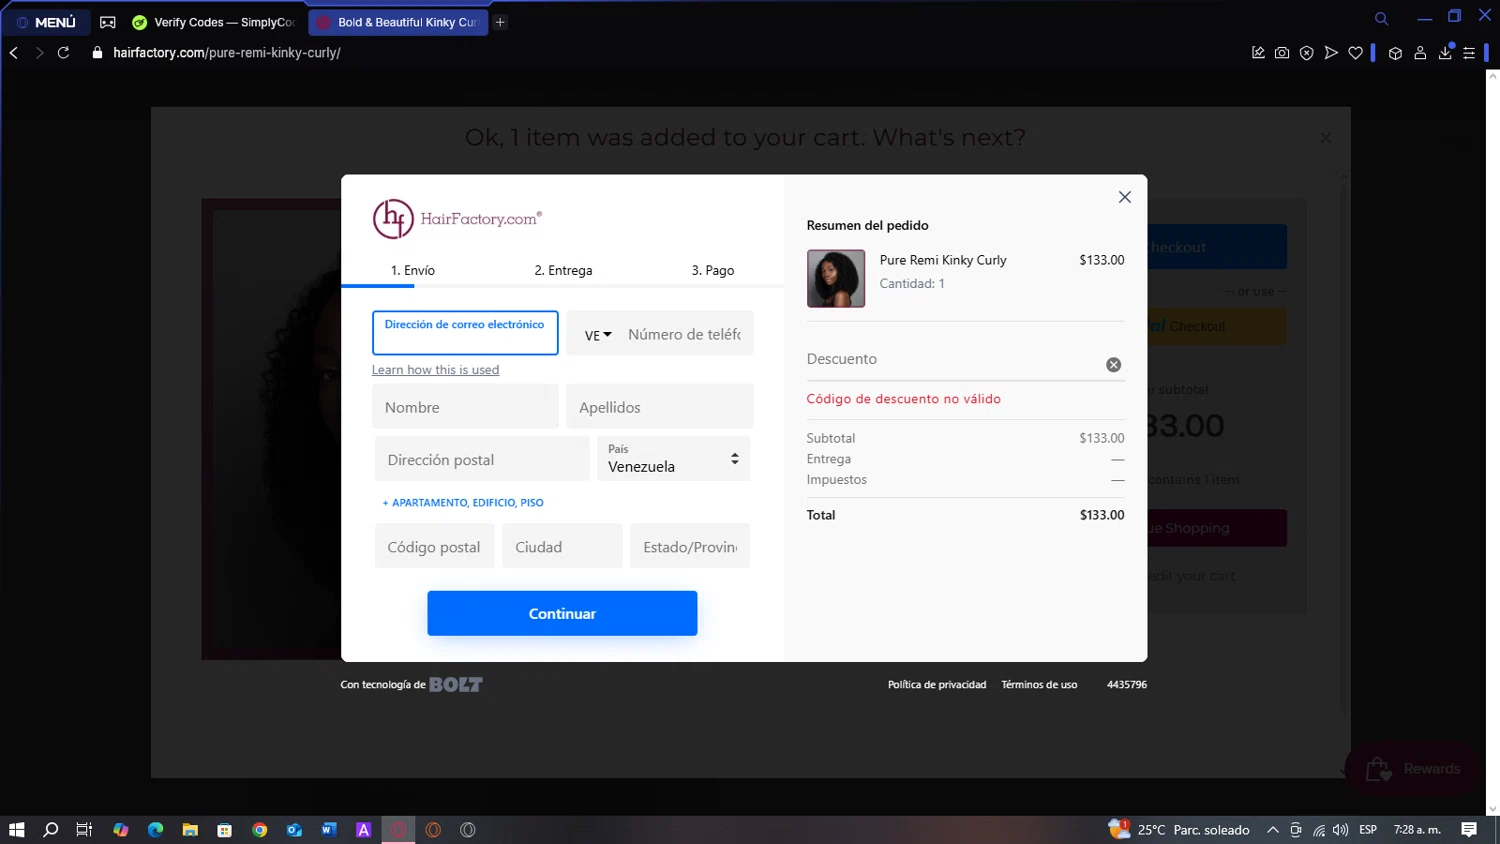Open the ad blocker shield icon
The image size is (1500, 844).
pos(1306,53)
